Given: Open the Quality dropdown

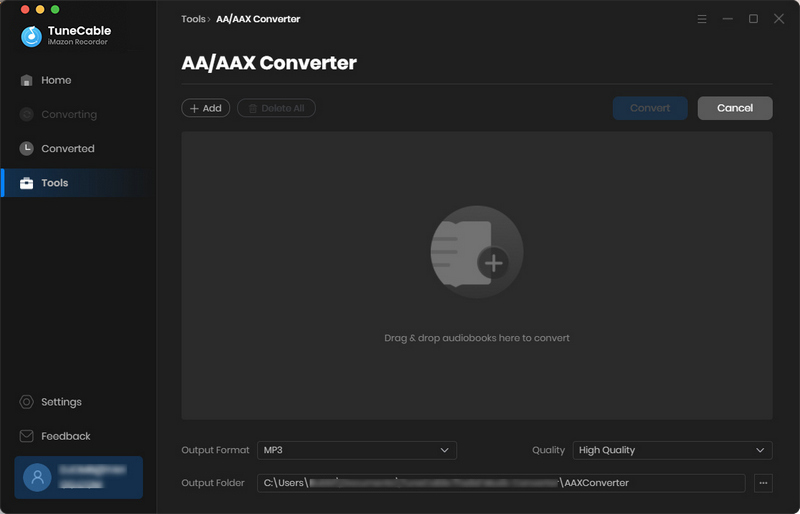Looking at the screenshot, I should [672, 450].
